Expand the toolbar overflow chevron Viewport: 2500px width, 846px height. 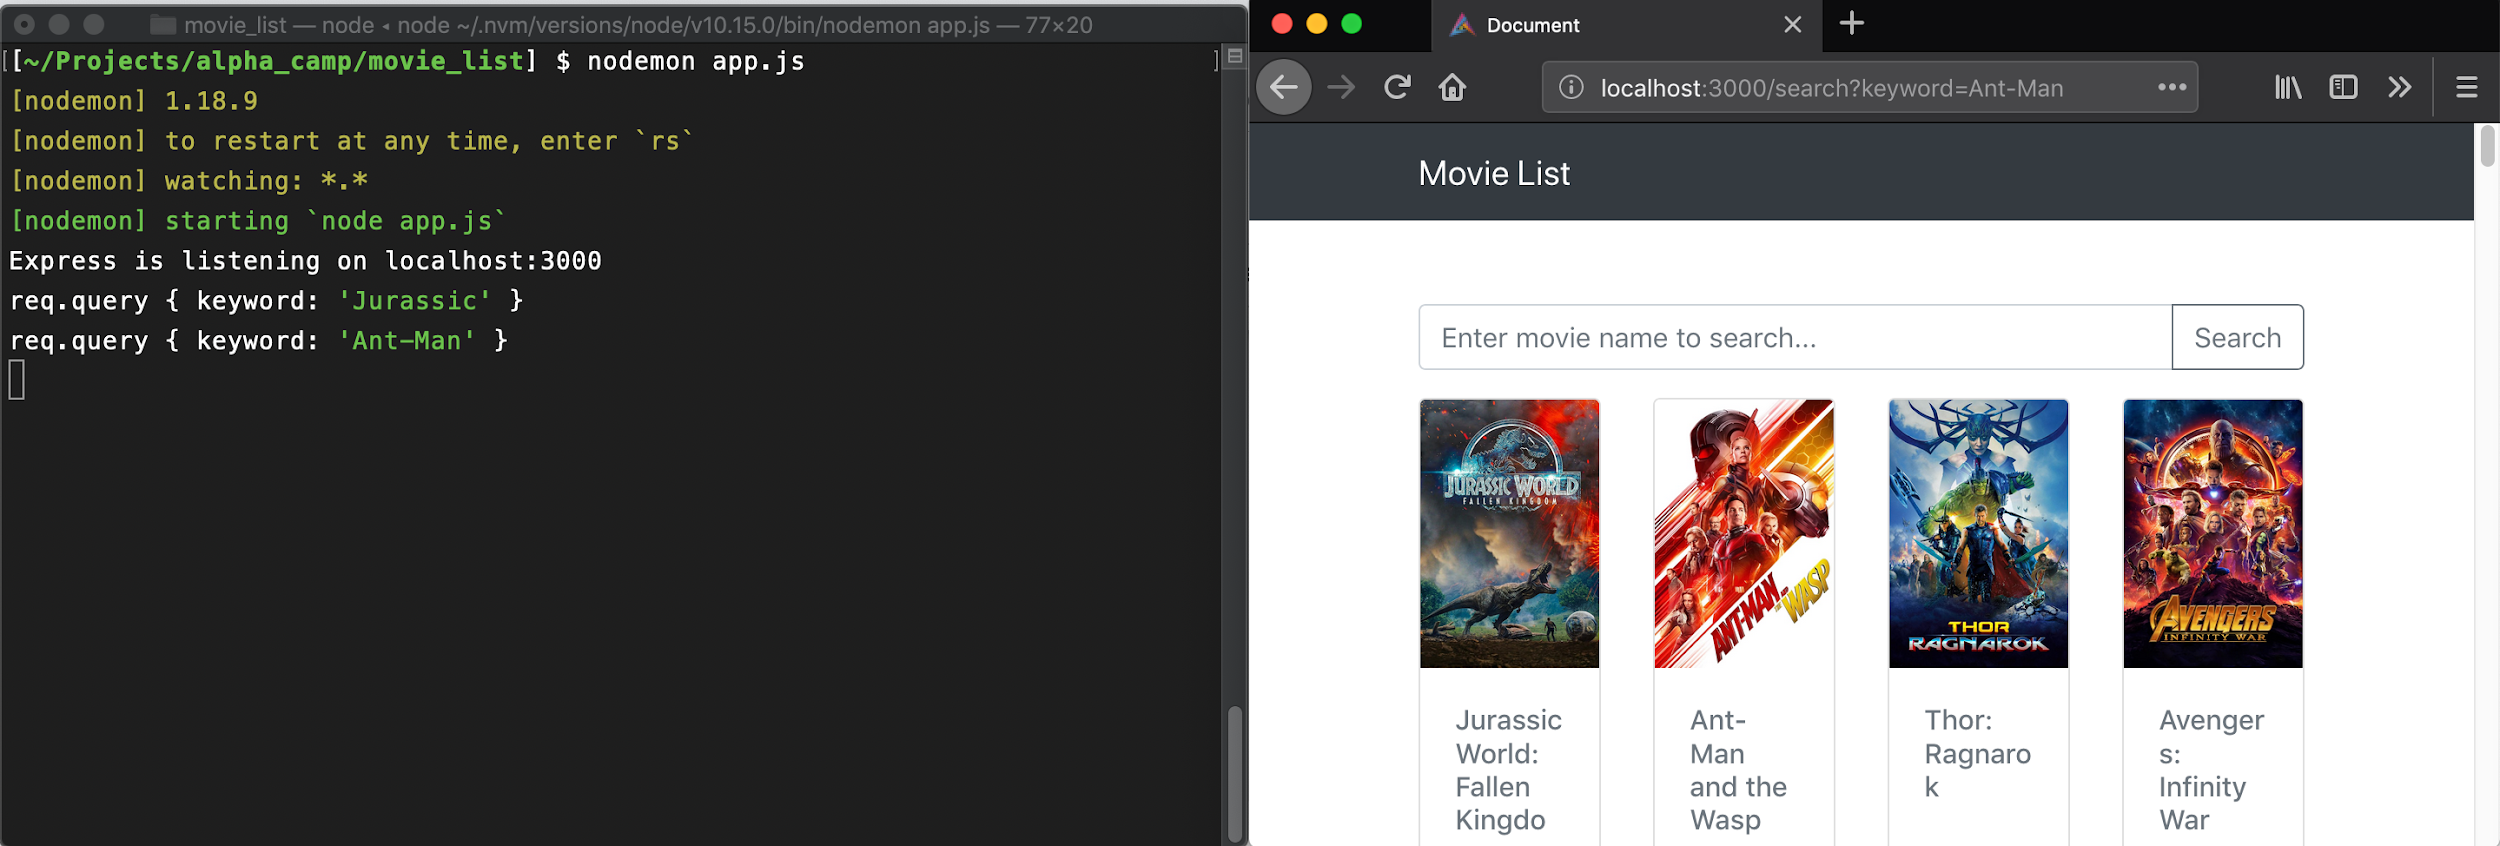2399,88
